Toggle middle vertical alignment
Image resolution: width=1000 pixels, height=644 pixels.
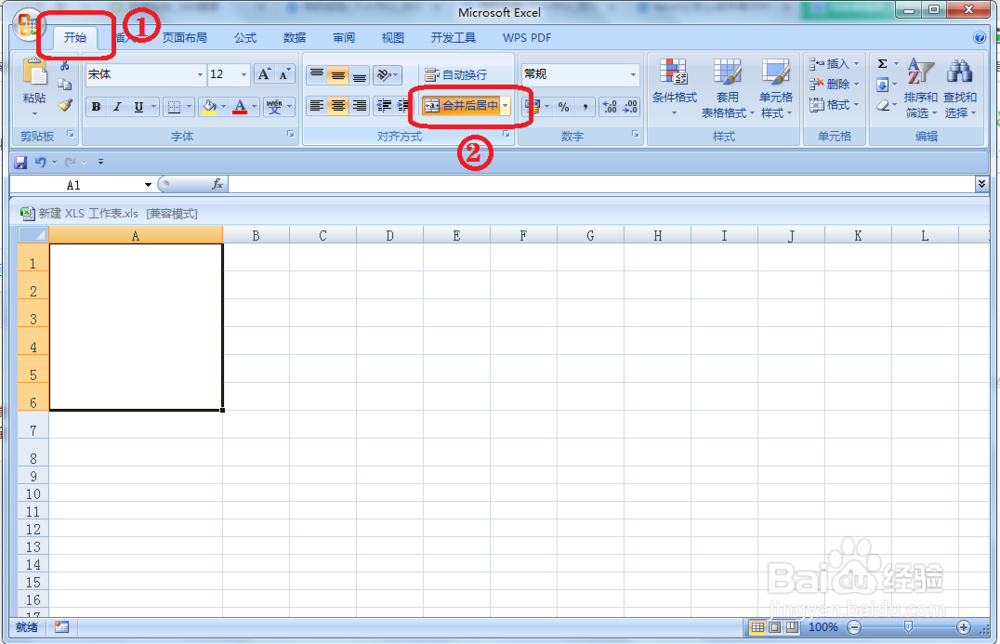[x=338, y=75]
